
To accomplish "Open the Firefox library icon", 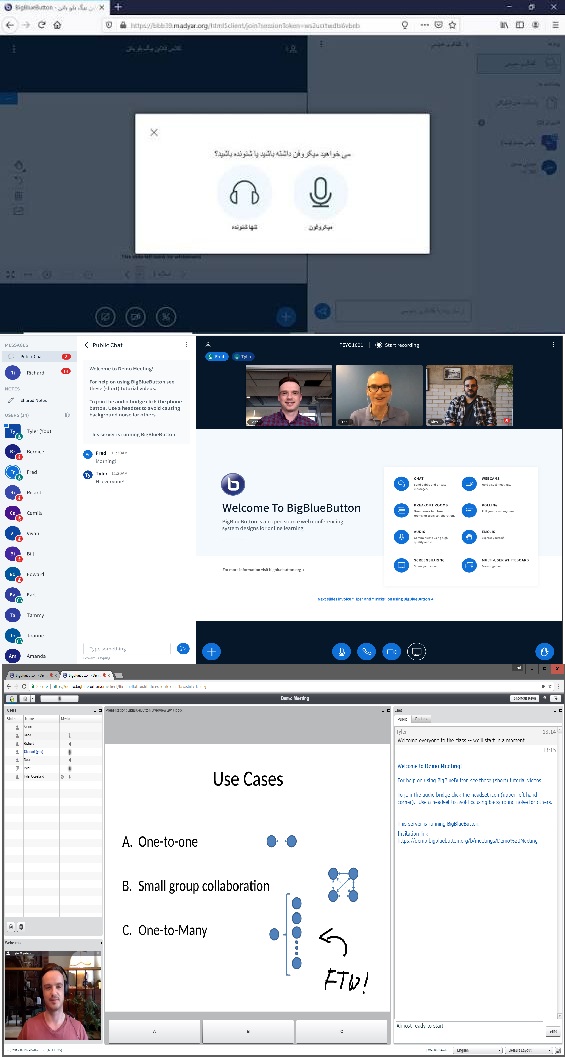I will coord(504,24).
